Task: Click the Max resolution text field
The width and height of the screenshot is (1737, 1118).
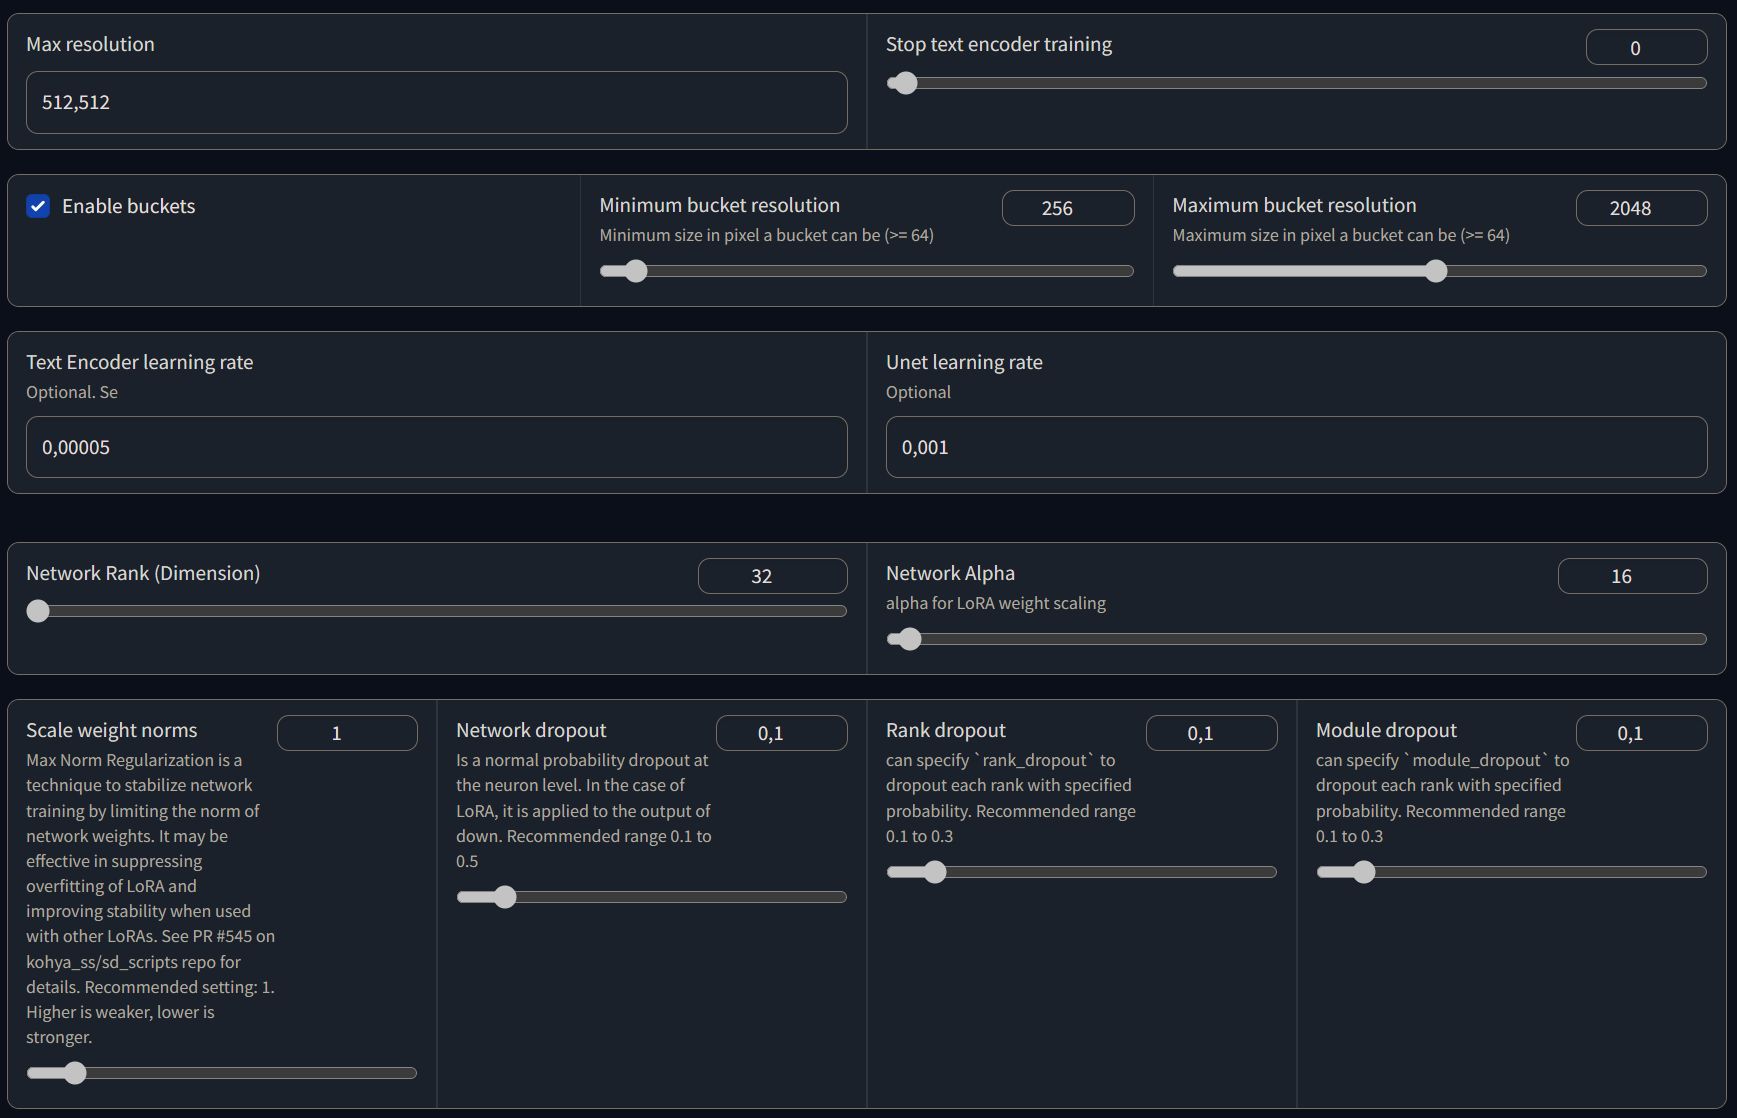Action: [x=436, y=102]
